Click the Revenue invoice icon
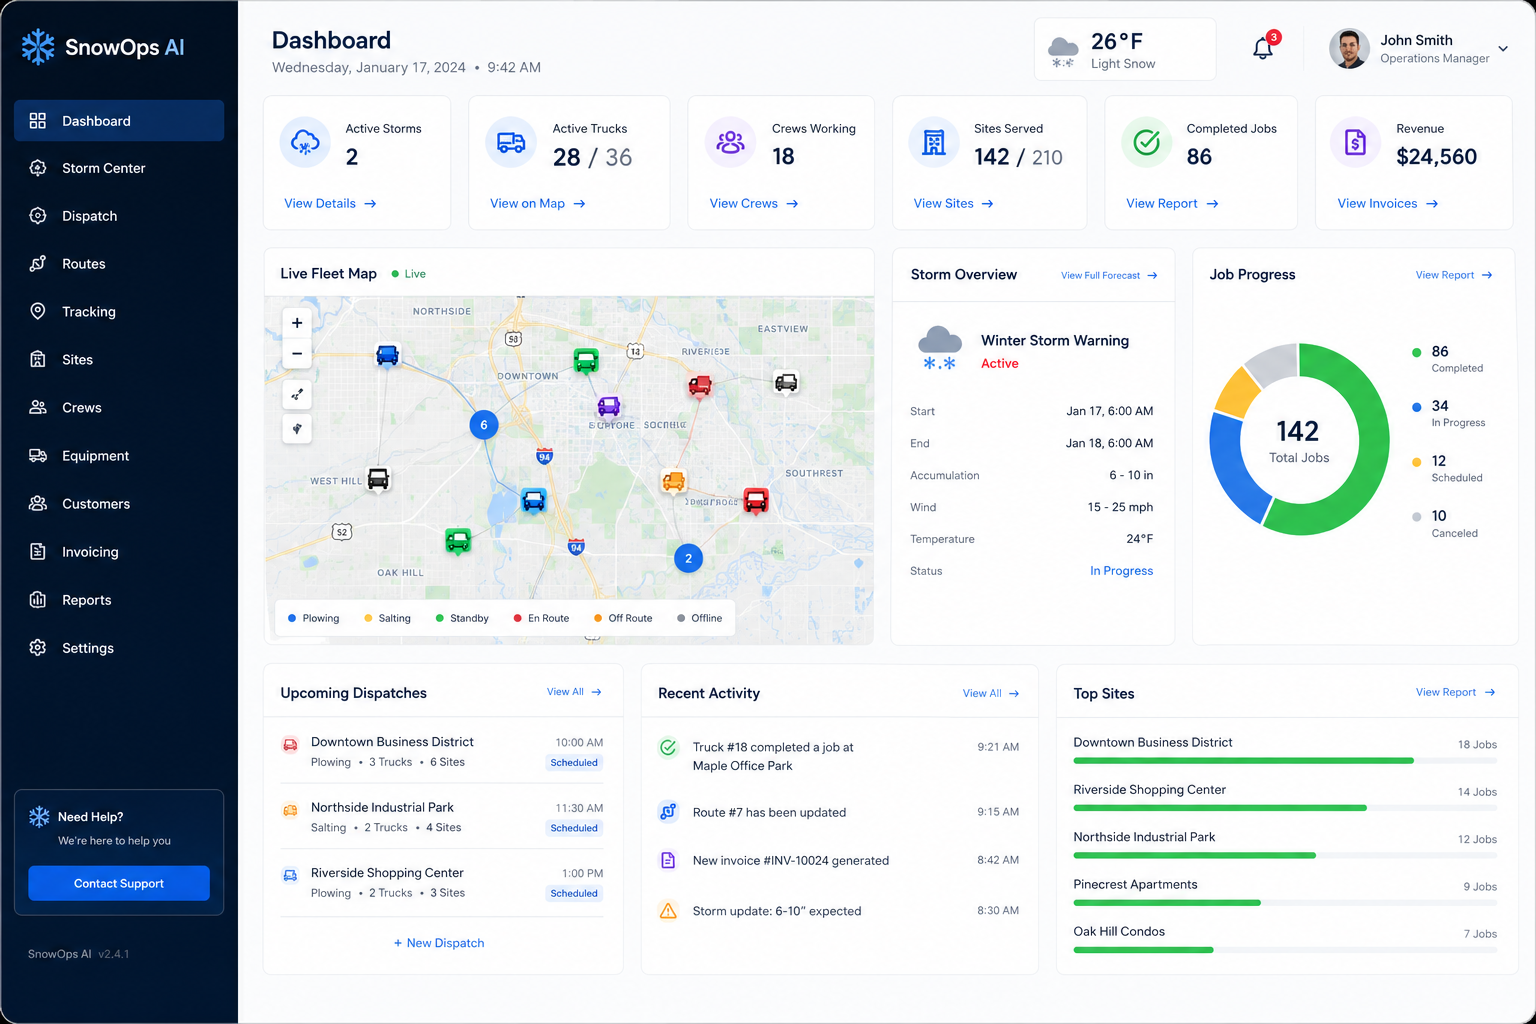Screen dimensions: 1536x1024 tap(1356, 143)
